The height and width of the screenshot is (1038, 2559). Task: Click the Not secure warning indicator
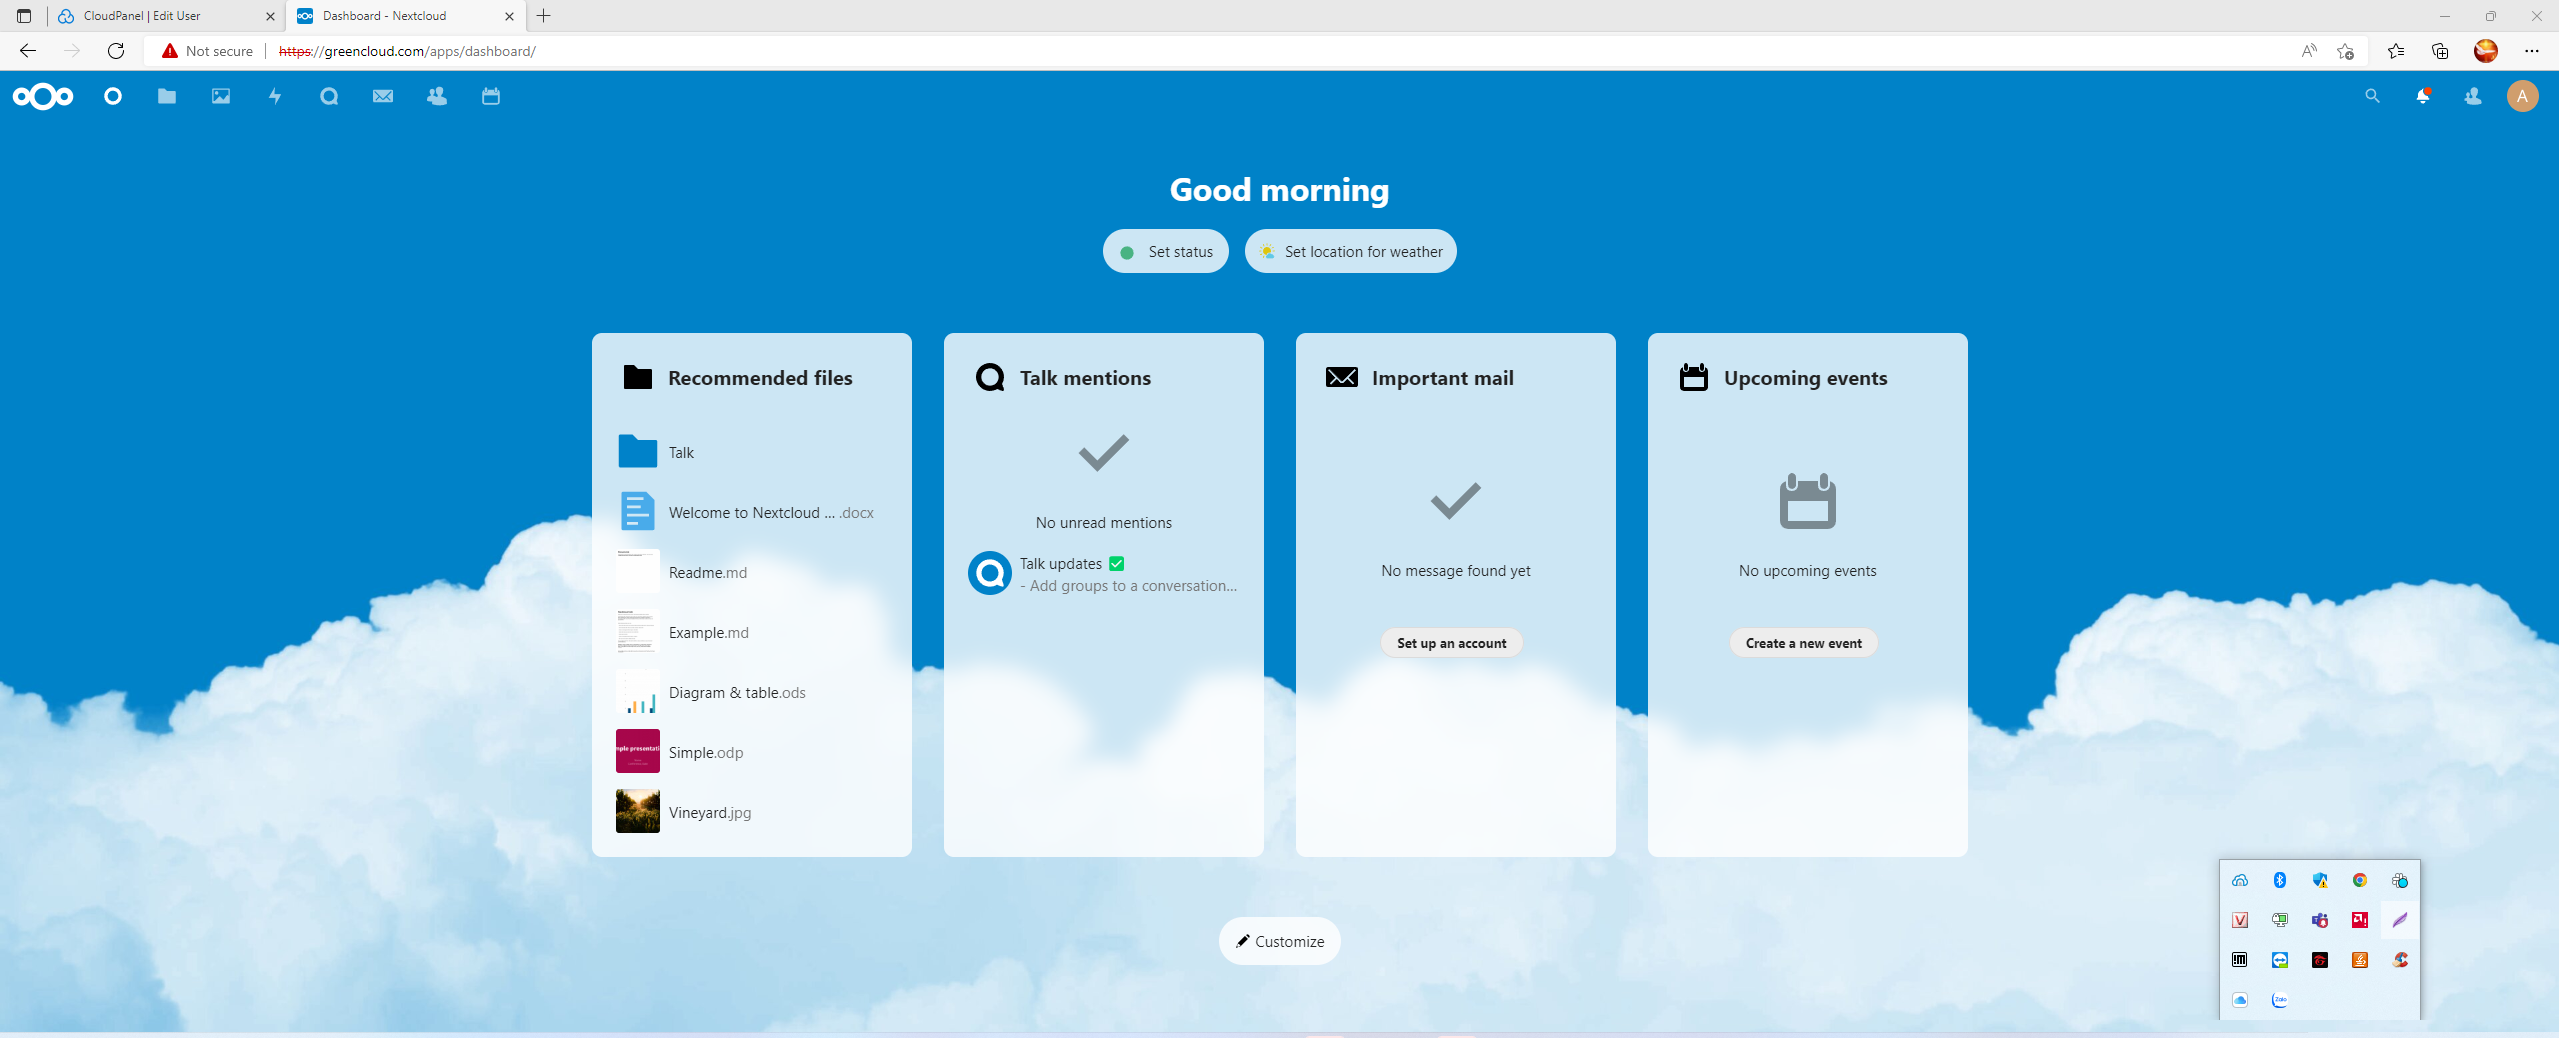(x=208, y=51)
